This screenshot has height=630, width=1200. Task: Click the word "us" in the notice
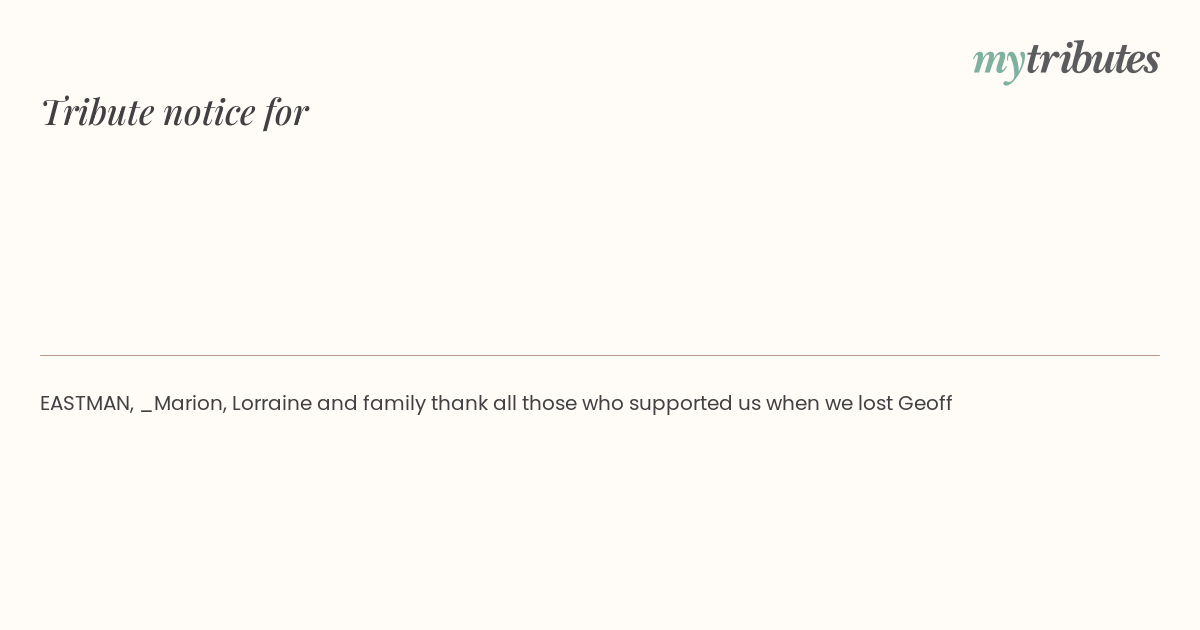[749, 404]
